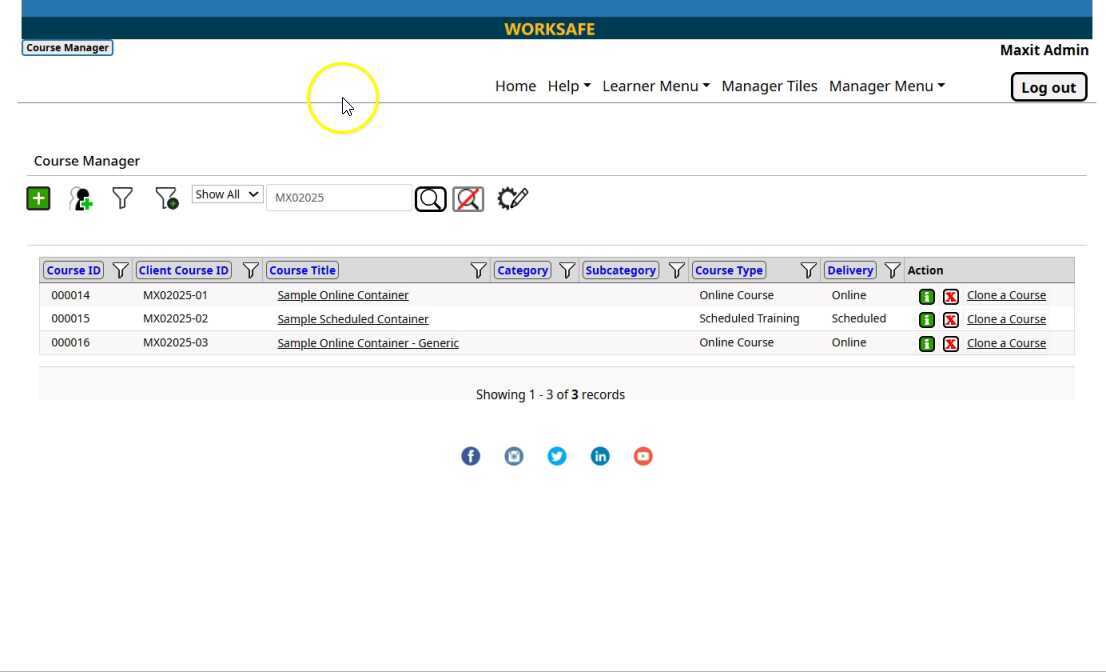1106x672 pixels.
Task: Sort by the Delivery column header
Action: click(x=850, y=270)
